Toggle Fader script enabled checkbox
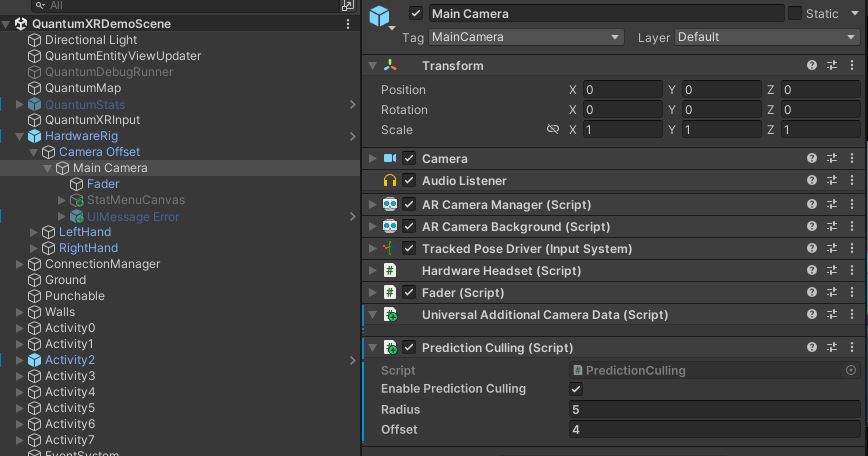This screenshot has height=456, width=868. pos(409,292)
